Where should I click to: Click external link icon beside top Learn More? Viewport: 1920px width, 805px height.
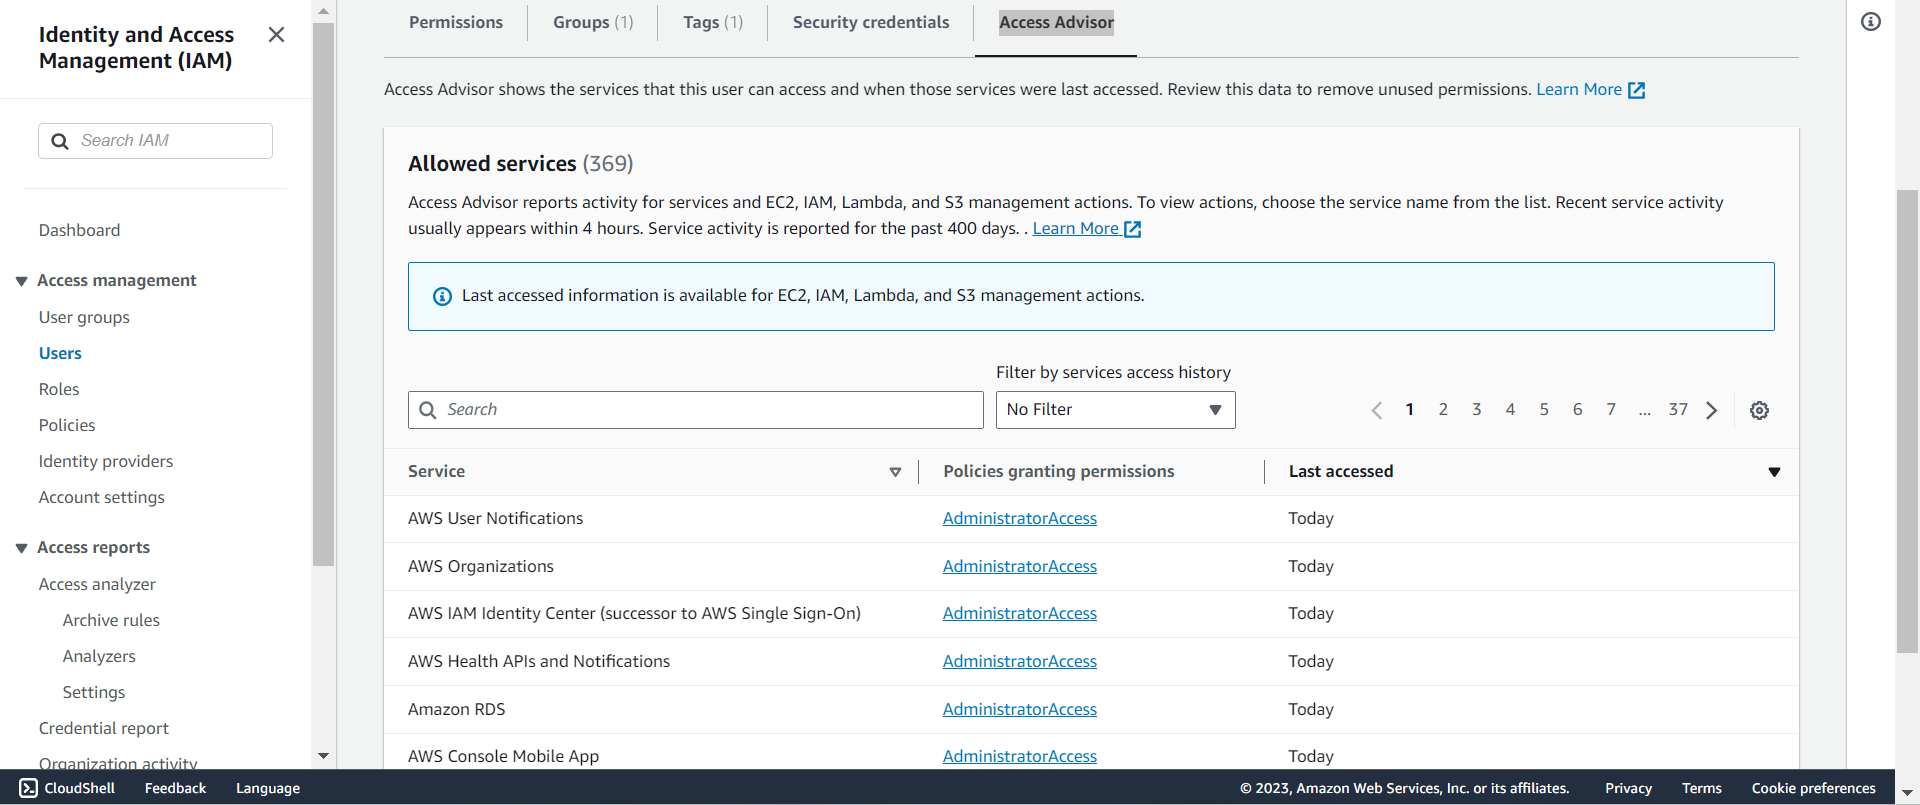(x=1637, y=90)
